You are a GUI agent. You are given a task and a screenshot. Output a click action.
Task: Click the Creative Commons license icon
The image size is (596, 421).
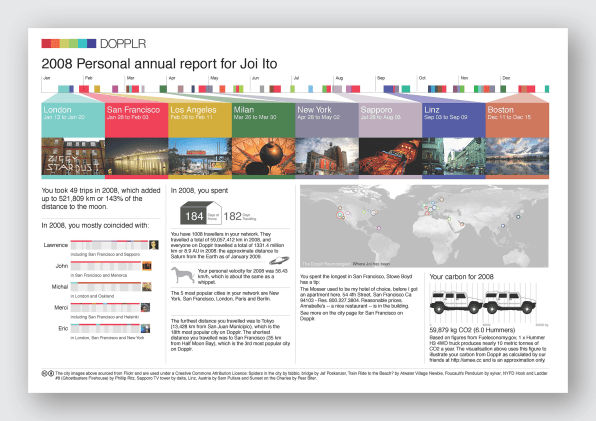48,374
